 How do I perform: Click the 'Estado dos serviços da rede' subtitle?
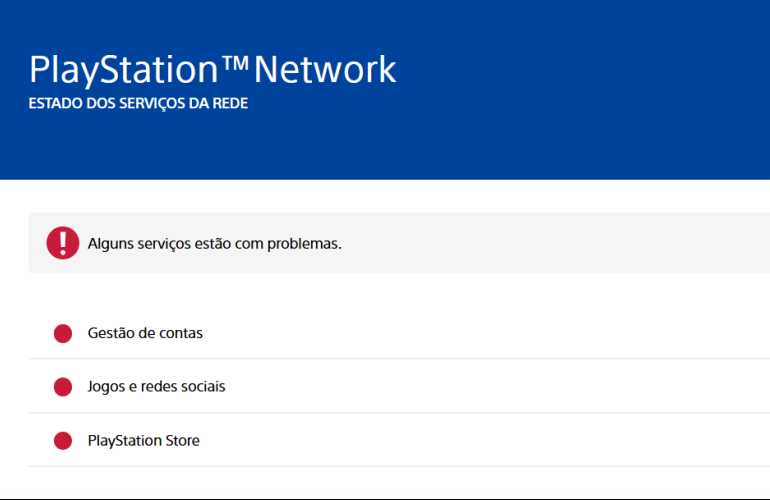pos(138,104)
